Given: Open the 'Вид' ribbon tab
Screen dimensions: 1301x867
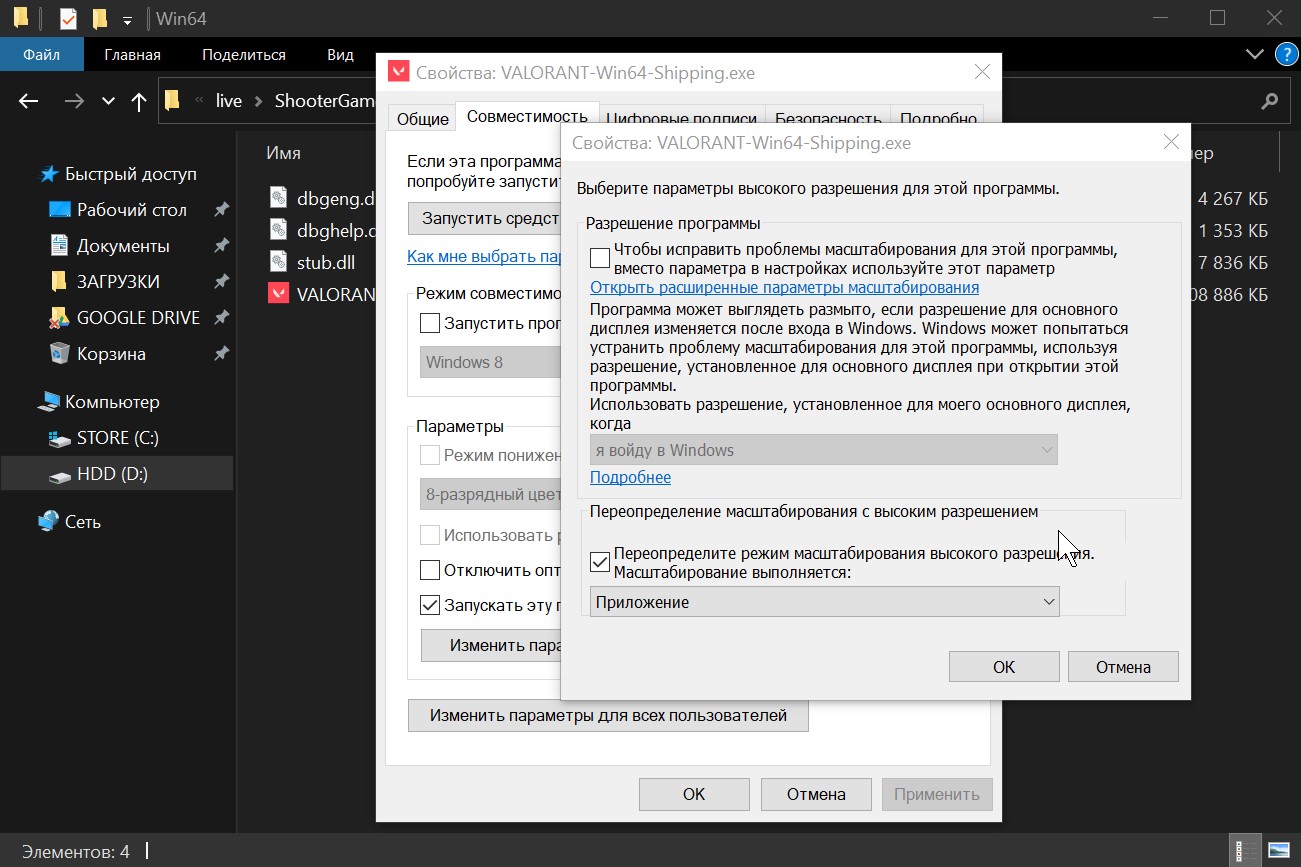Looking at the screenshot, I should 340,55.
